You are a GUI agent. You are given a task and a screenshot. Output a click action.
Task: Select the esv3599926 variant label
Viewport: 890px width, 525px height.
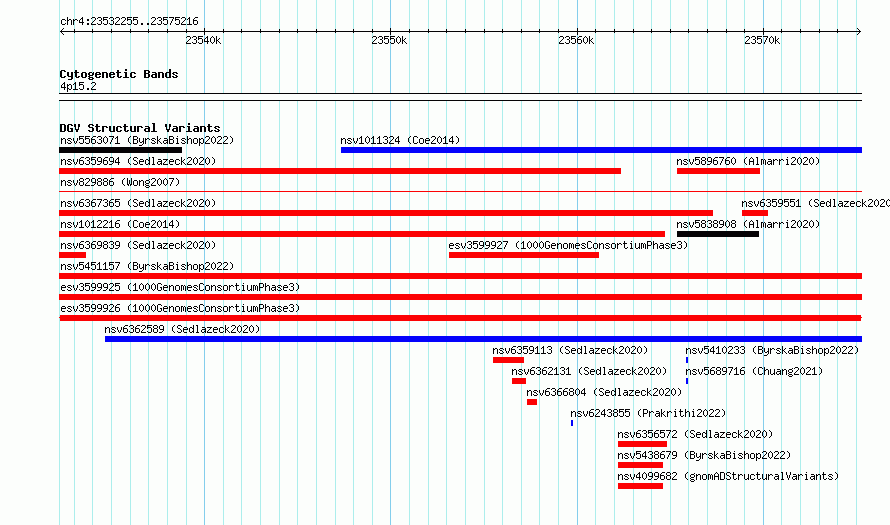point(180,308)
